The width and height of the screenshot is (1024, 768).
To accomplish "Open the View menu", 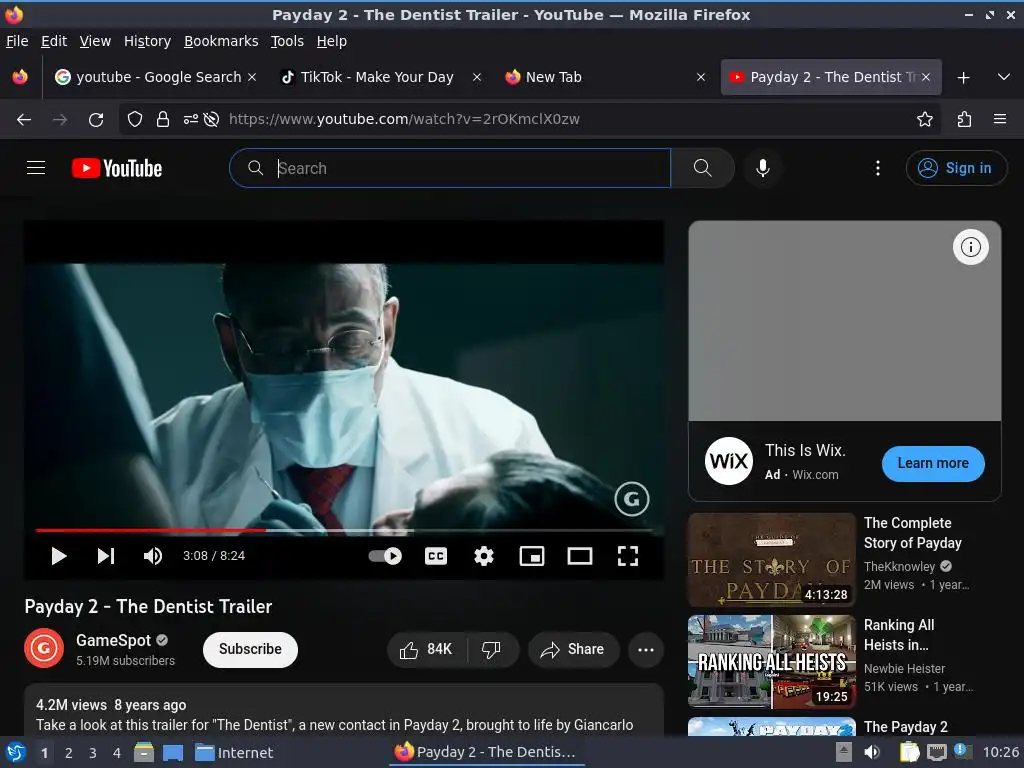I will tap(95, 40).
